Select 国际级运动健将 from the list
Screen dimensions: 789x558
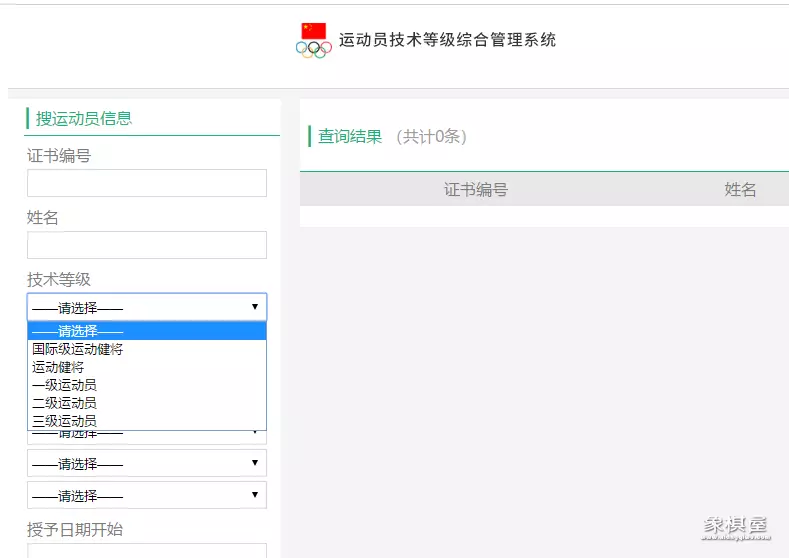tap(78, 349)
